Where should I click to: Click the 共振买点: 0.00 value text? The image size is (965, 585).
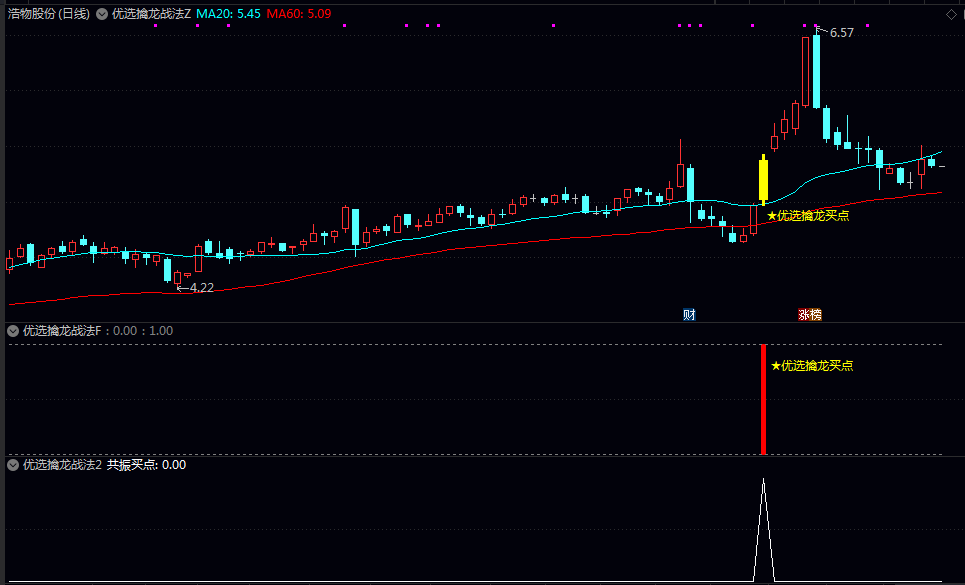click(146, 465)
